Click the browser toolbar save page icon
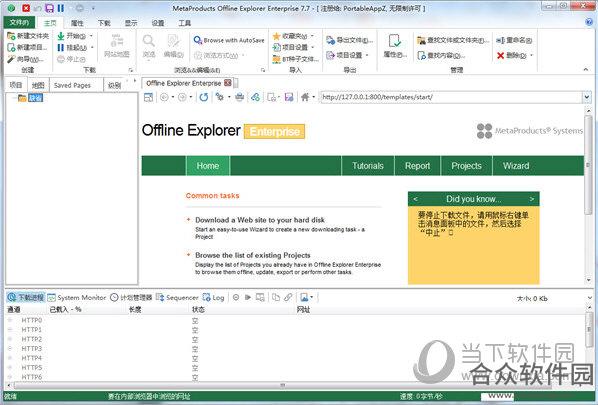Screen dimensions: 598x405 [289, 97]
